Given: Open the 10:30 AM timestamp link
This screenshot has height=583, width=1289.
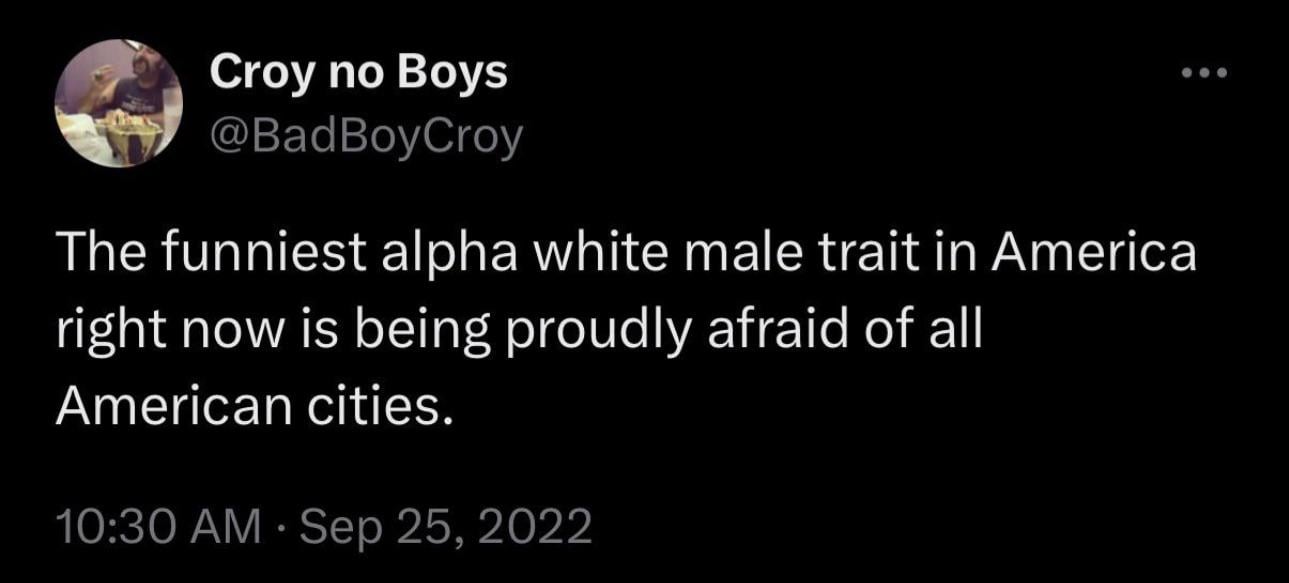Looking at the screenshot, I should 158,526.
